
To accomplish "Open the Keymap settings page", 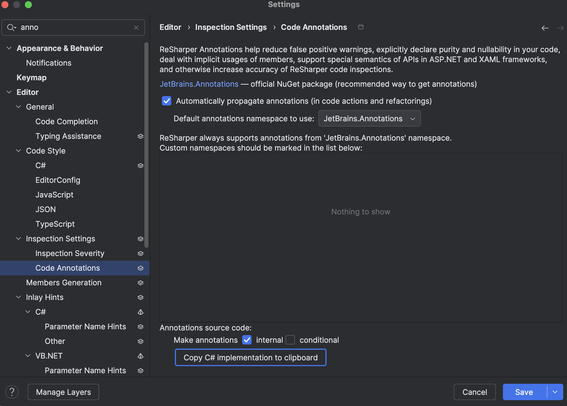I will point(31,78).
